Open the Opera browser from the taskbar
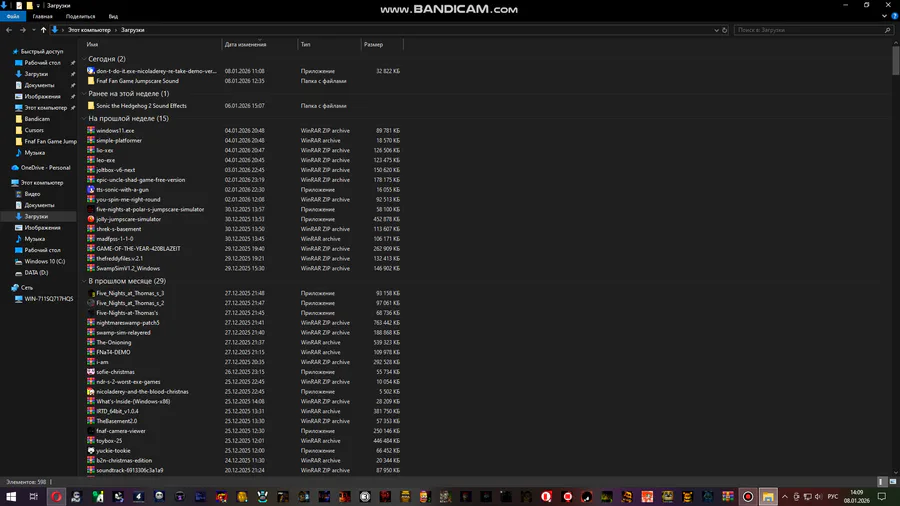Screen dimensions: 900x506 tap(56, 497)
